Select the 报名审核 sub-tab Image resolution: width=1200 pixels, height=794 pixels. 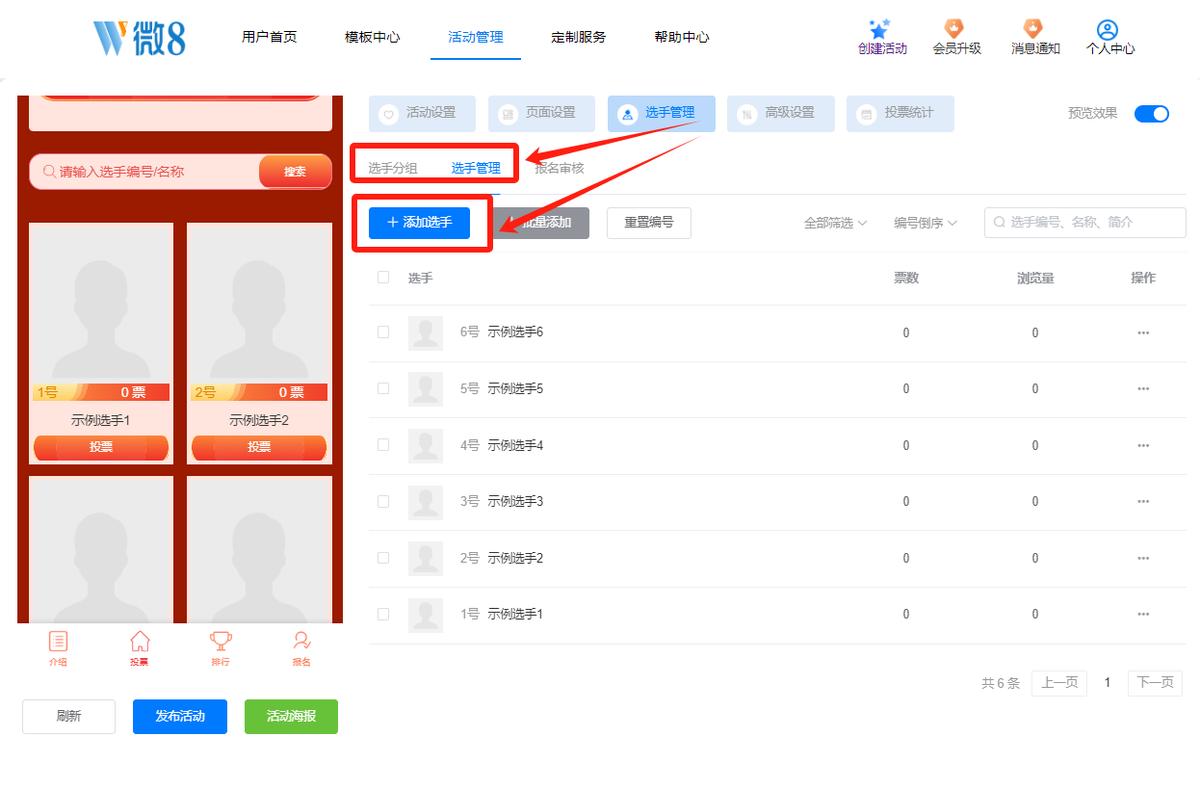point(560,168)
